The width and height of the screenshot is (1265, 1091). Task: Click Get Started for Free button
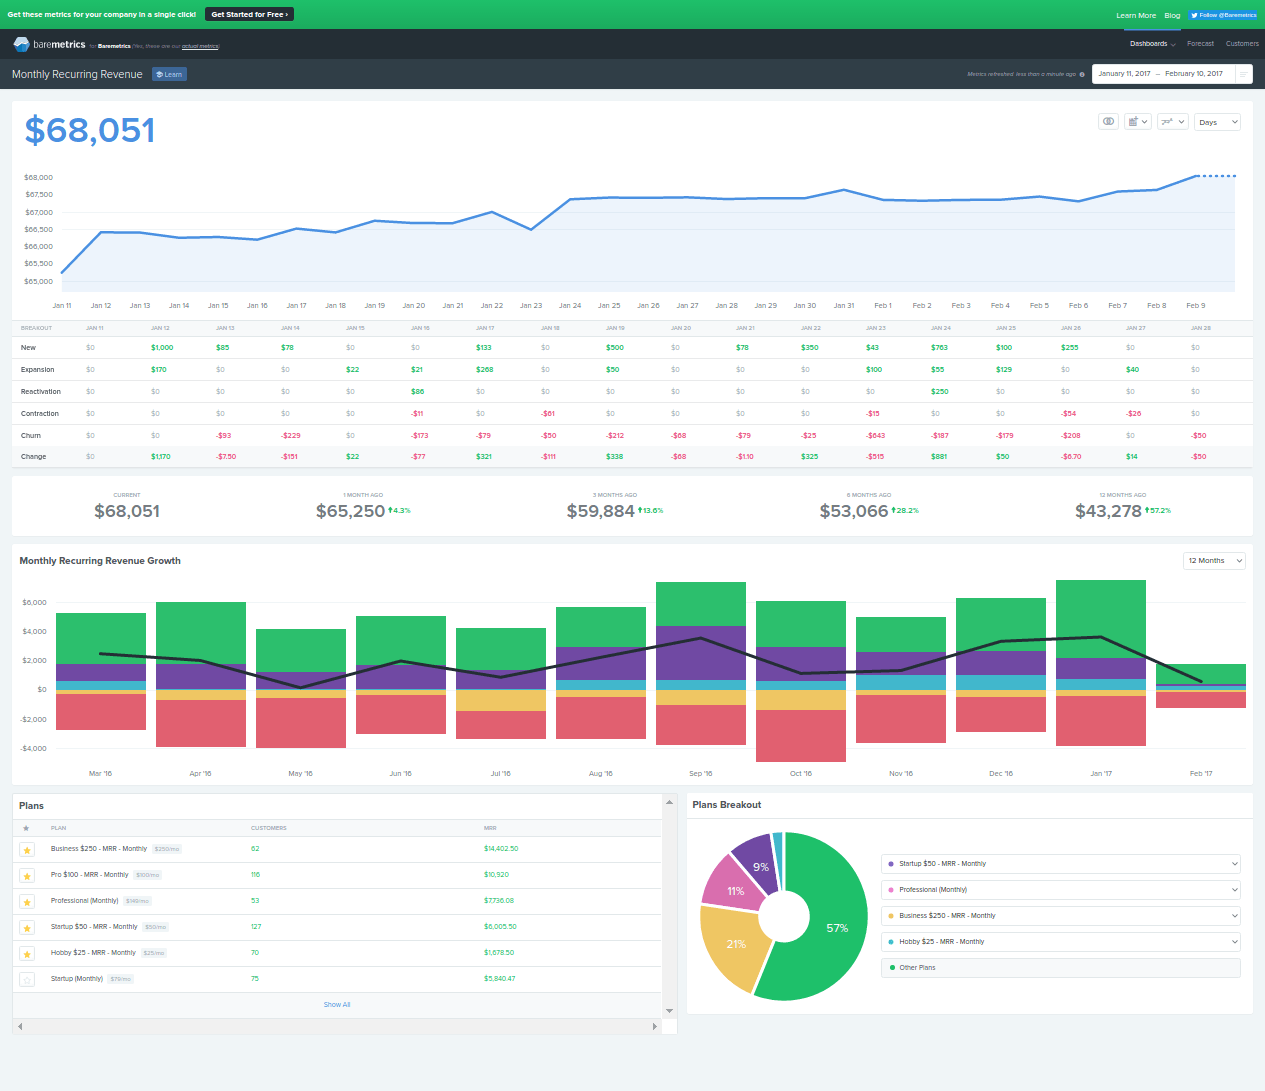point(249,14)
